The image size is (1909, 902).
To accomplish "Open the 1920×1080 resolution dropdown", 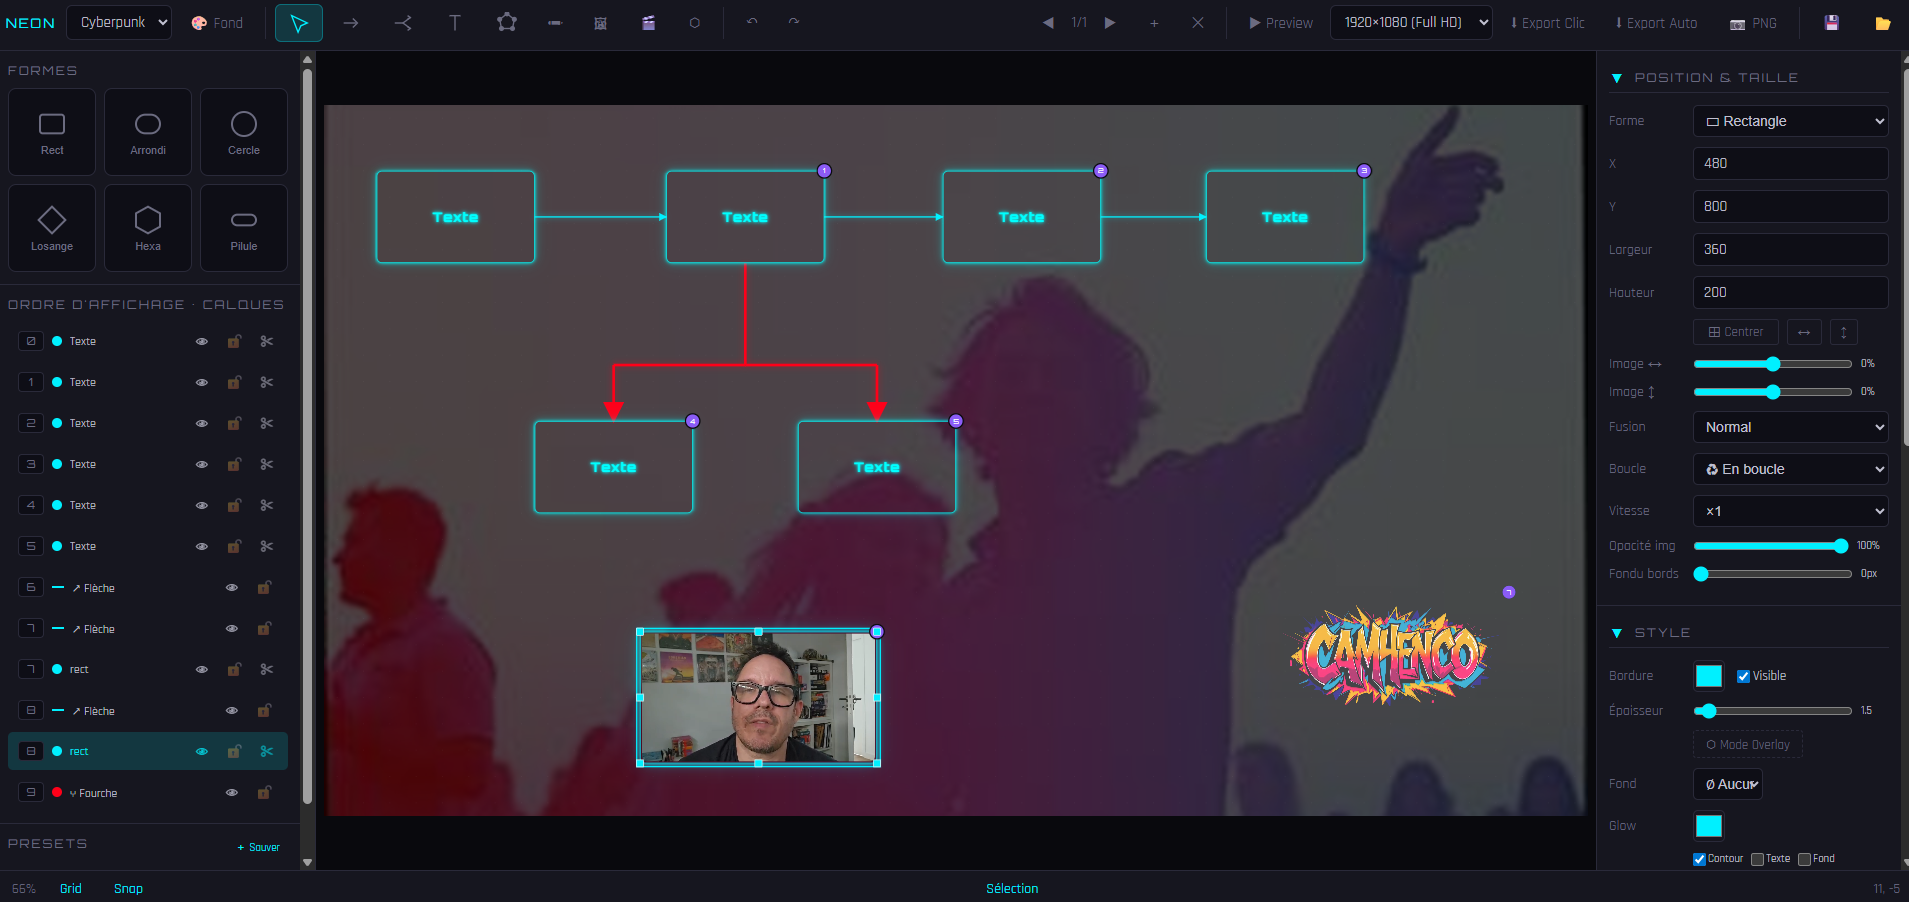I will [x=1410, y=21].
